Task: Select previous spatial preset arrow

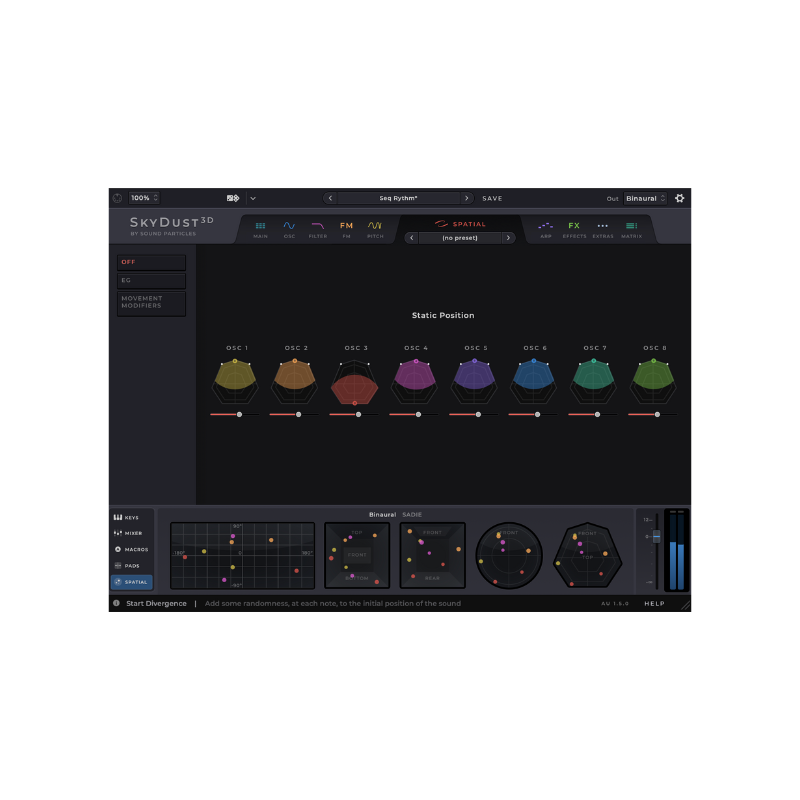Action: [412, 238]
